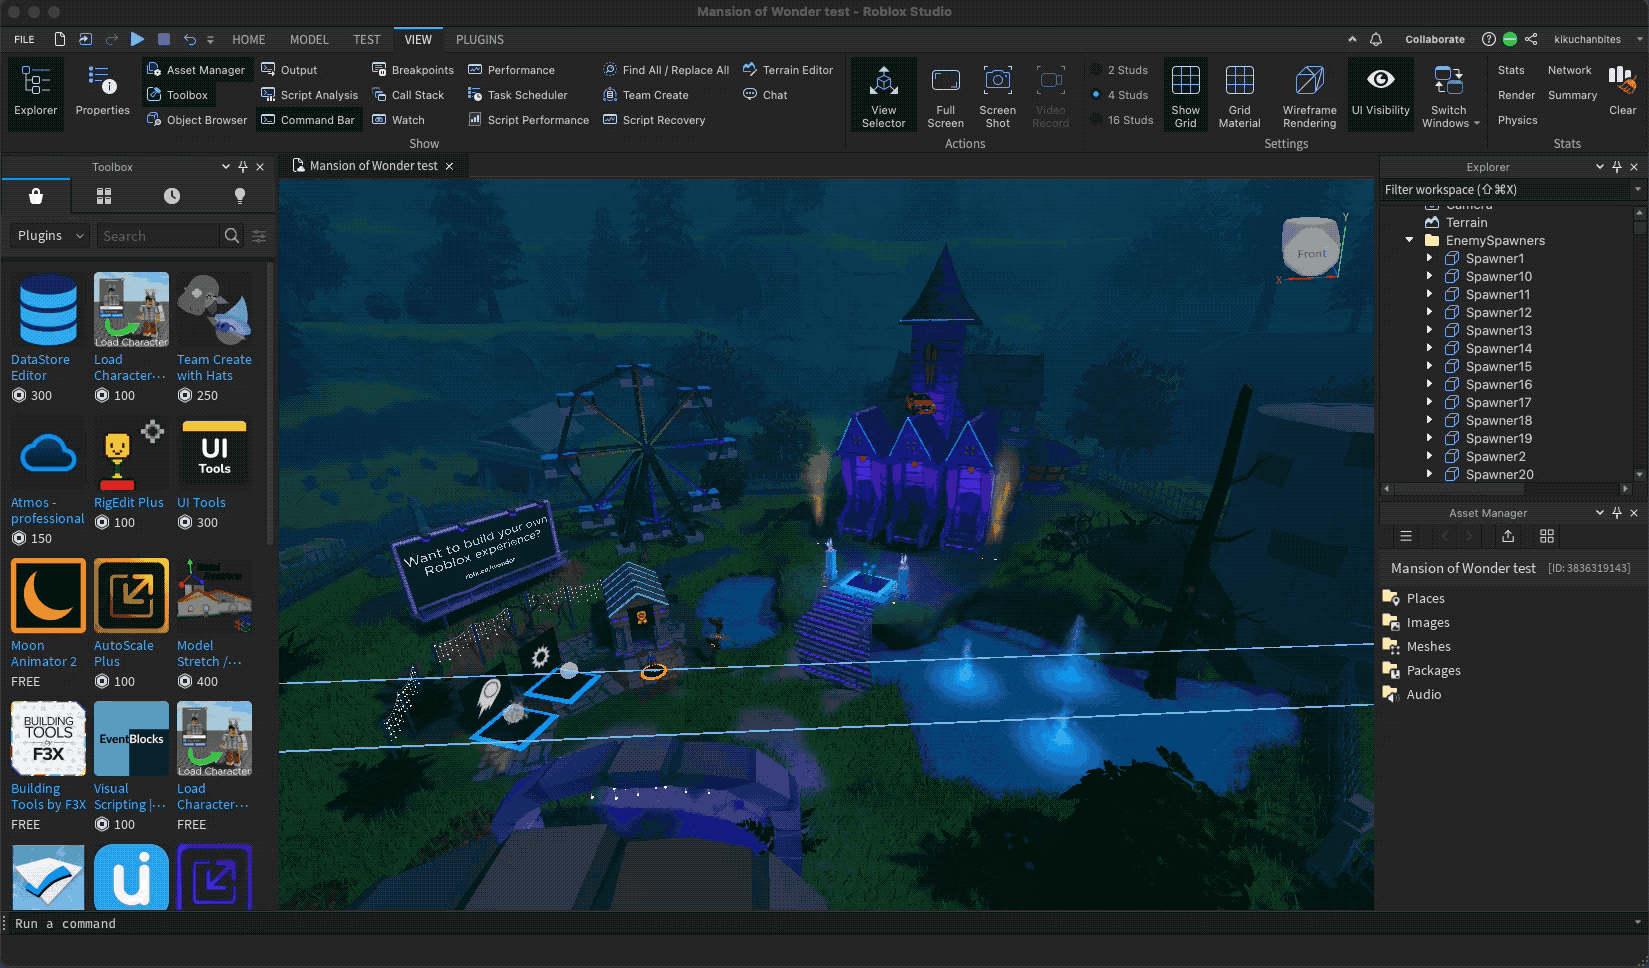Click the Play test button
Screen dimensions: 1649x968
click(x=137, y=39)
